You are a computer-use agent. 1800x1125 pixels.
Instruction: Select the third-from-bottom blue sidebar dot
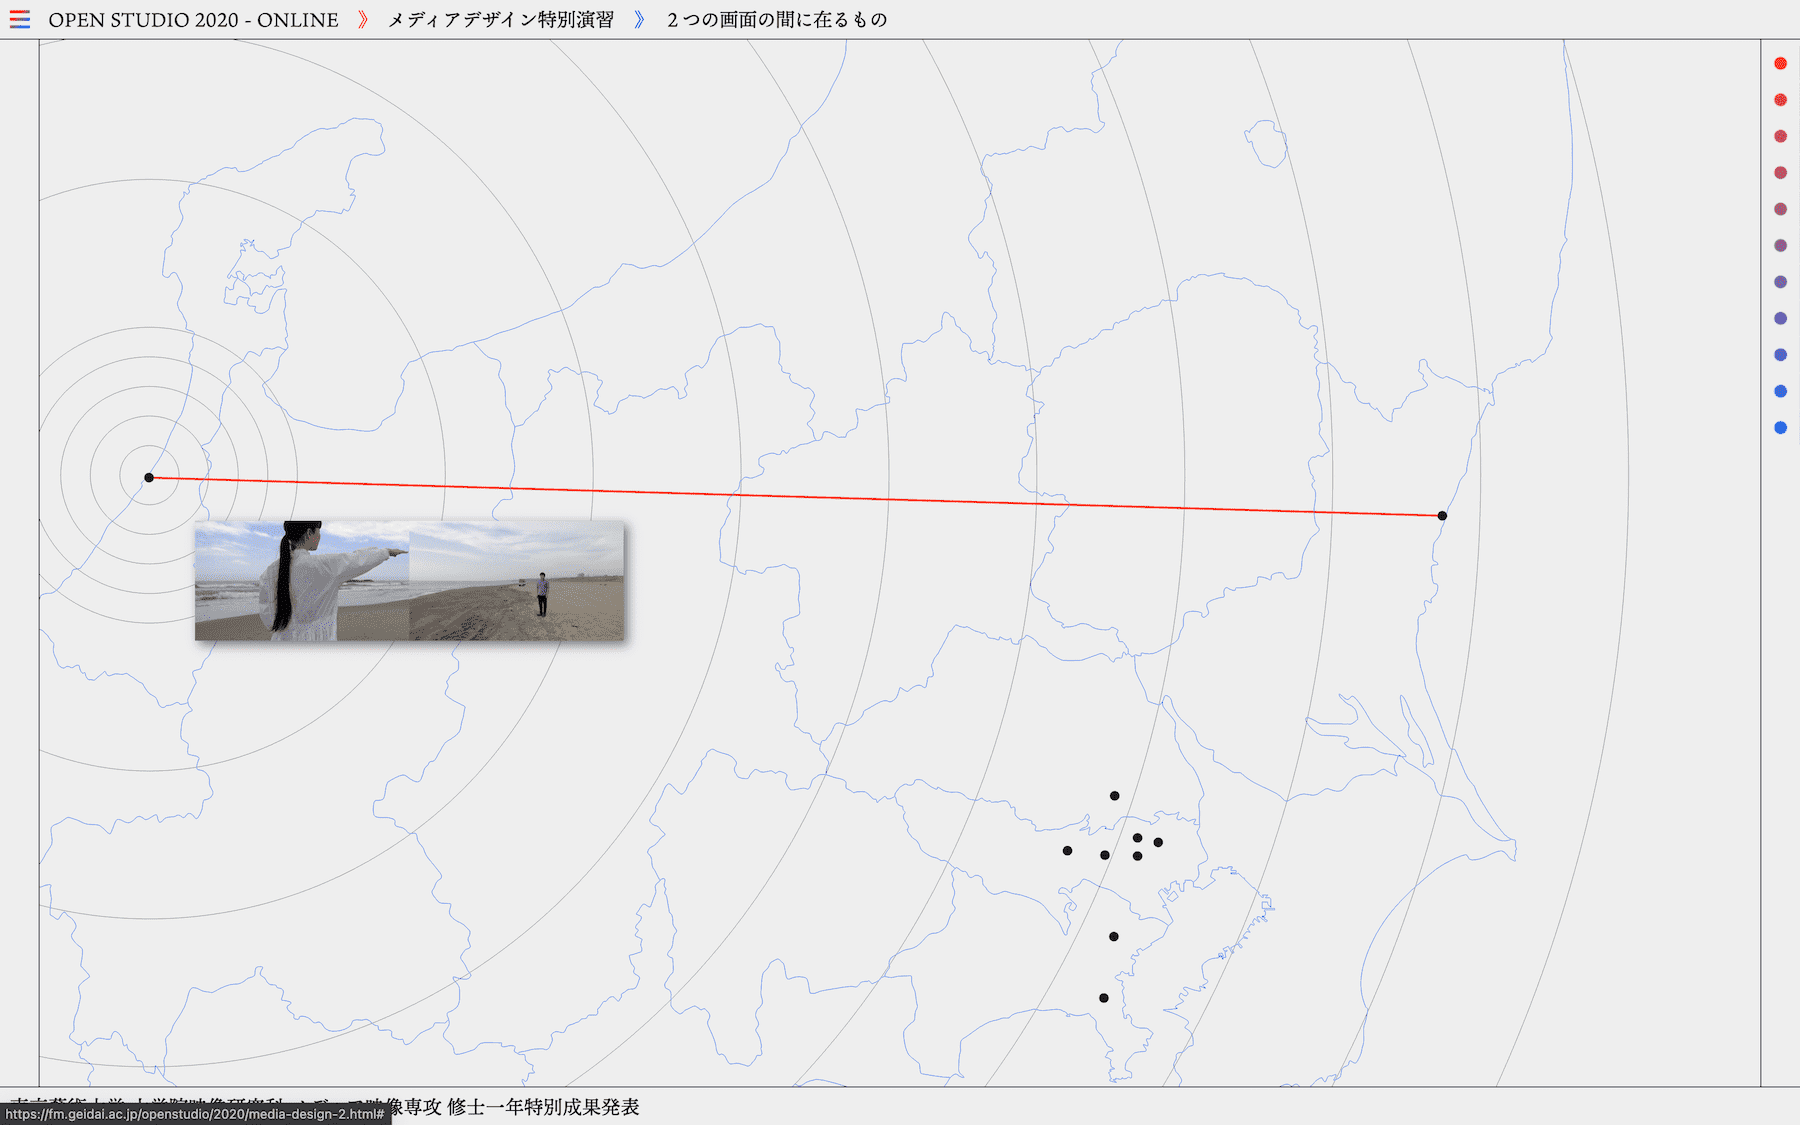1780,355
